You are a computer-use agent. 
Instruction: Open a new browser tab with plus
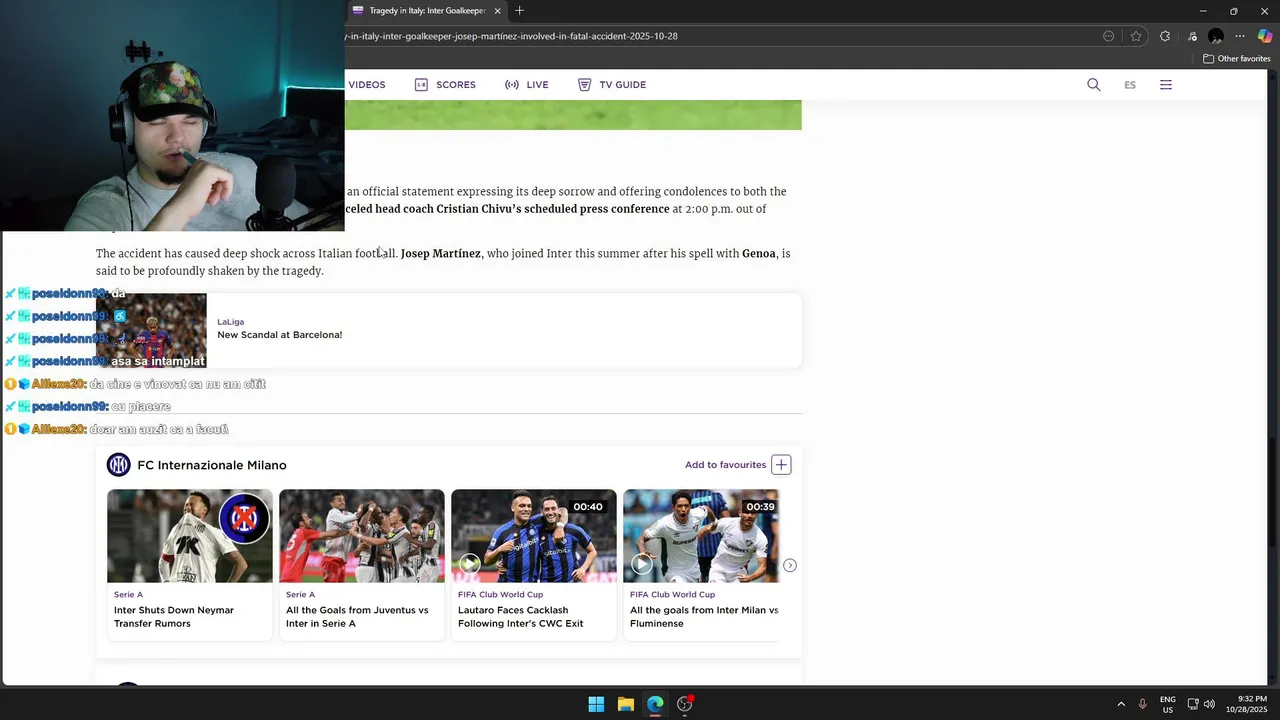click(x=519, y=11)
